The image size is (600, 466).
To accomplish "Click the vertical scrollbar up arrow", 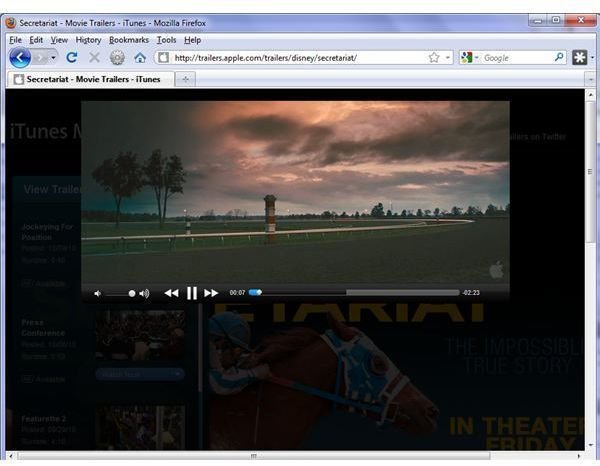I will (x=590, y=94).
